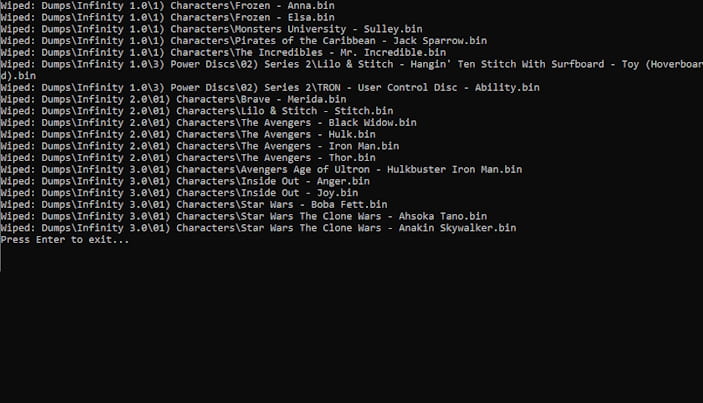703x403 pixels.
Task: Select the Anakin Skywalker.bin output line
Action: coord(258,227)
